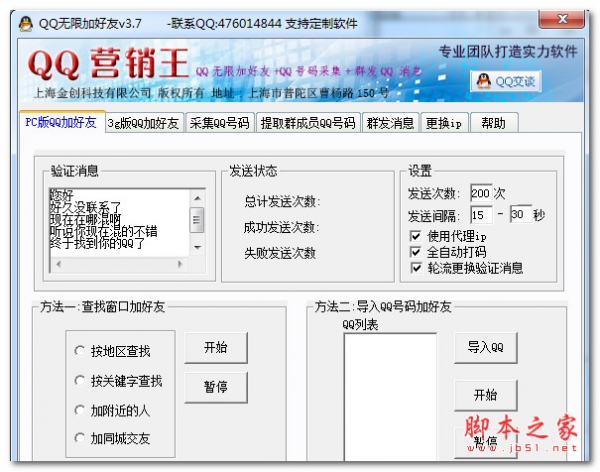
Task: Open the 3g版QQ加好友 tab
Action: tap(143, 123)
